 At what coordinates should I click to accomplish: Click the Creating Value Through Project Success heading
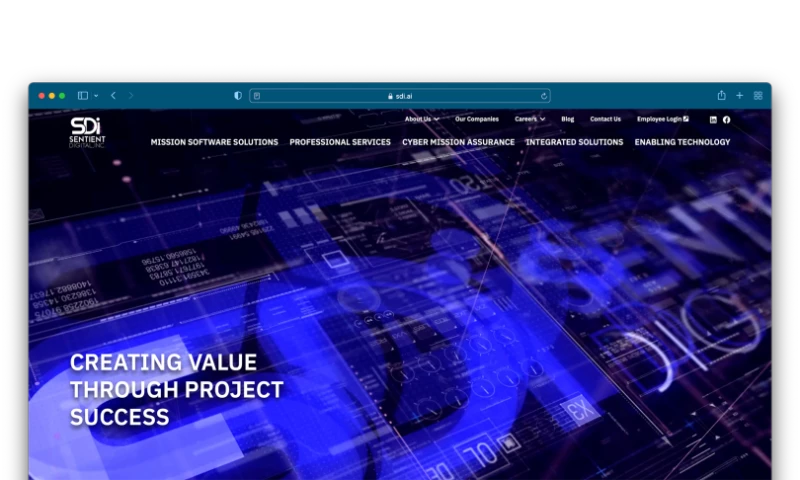point(177,390)
